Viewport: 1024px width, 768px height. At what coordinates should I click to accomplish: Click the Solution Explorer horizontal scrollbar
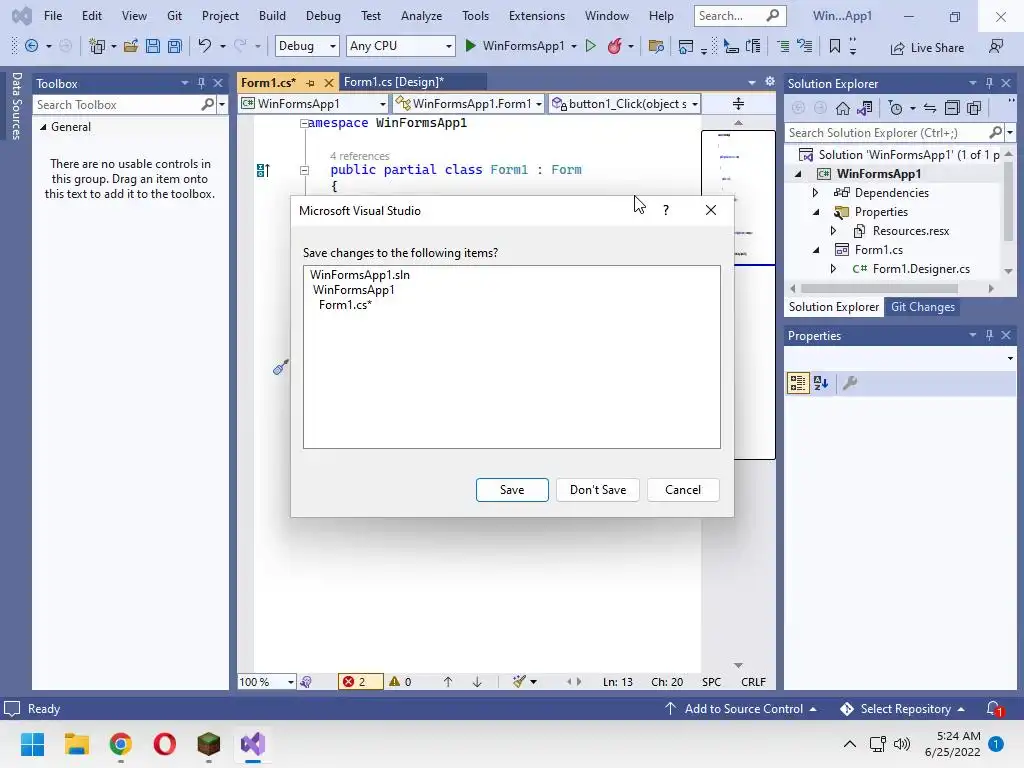[879, 288]
